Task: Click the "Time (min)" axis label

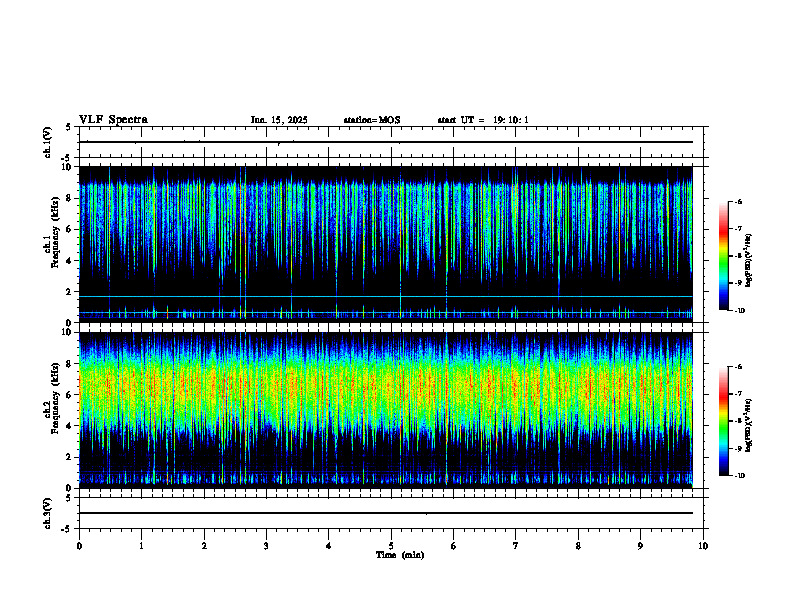Action: point(400,555)
